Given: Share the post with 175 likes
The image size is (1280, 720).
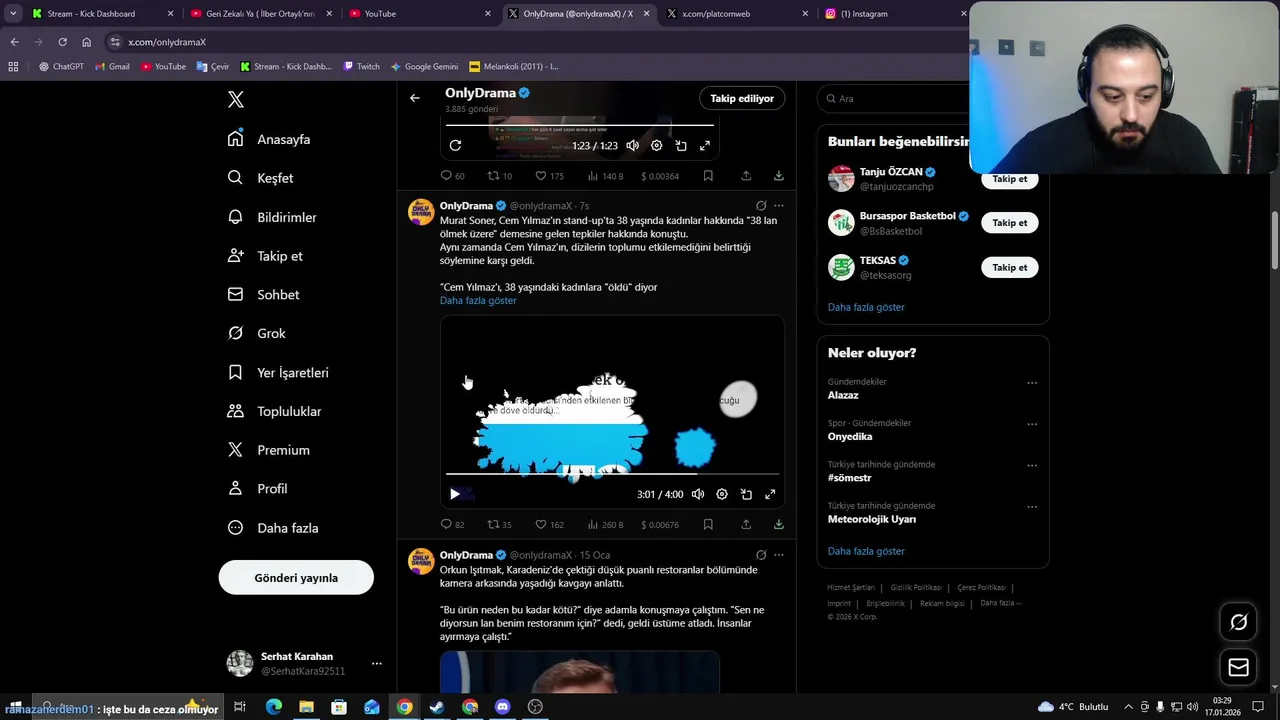Looking at the screenshot, I should [x=746, y=176].
